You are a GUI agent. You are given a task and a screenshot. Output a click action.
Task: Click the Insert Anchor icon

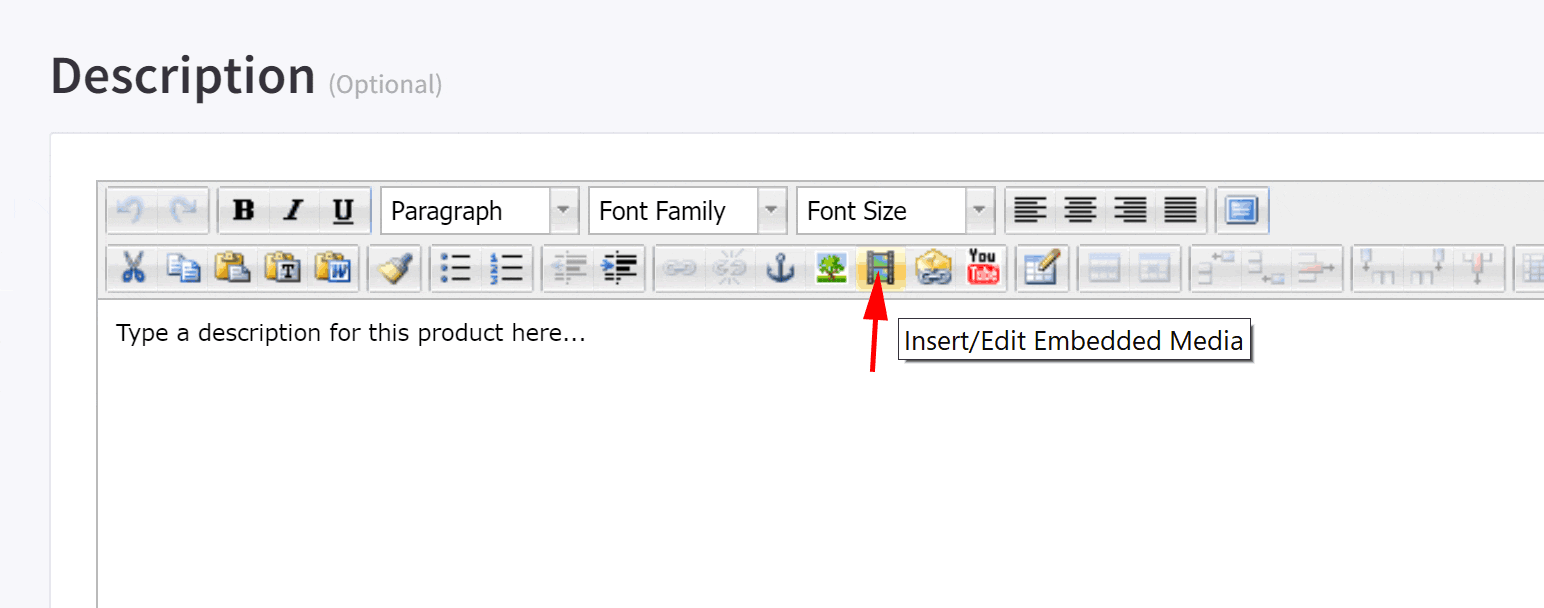[780, 268]
